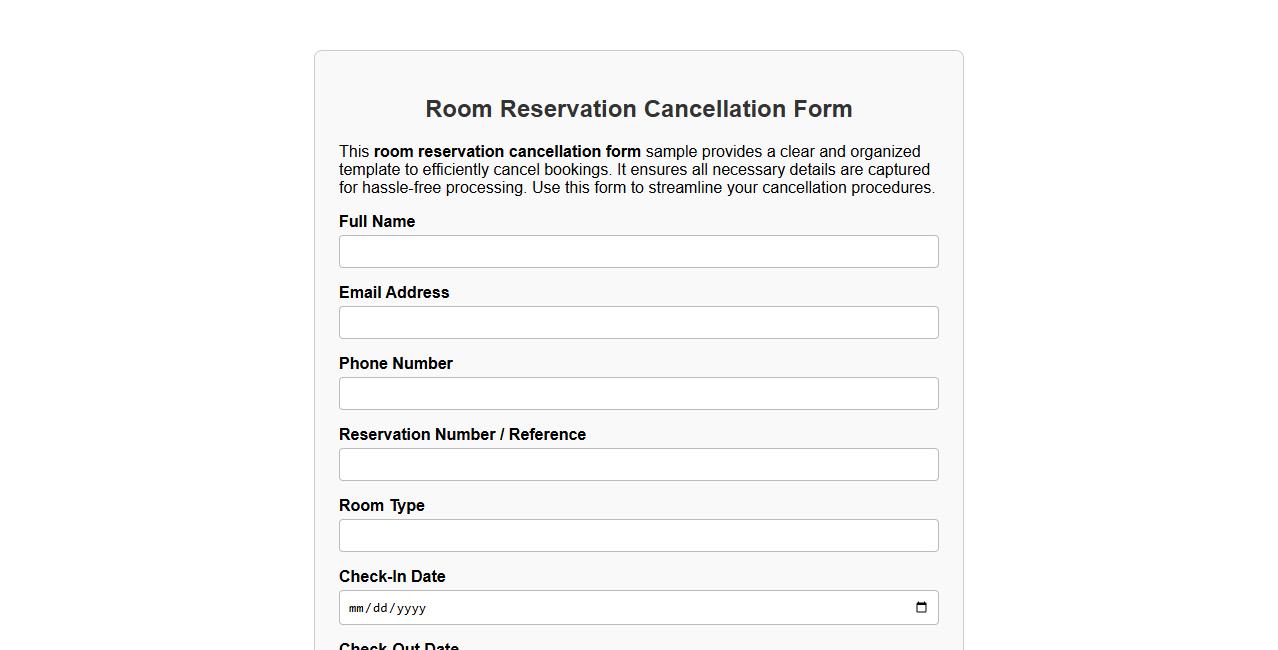Click the Email Address label
The image size is (1278, 650).
[394, 292]
